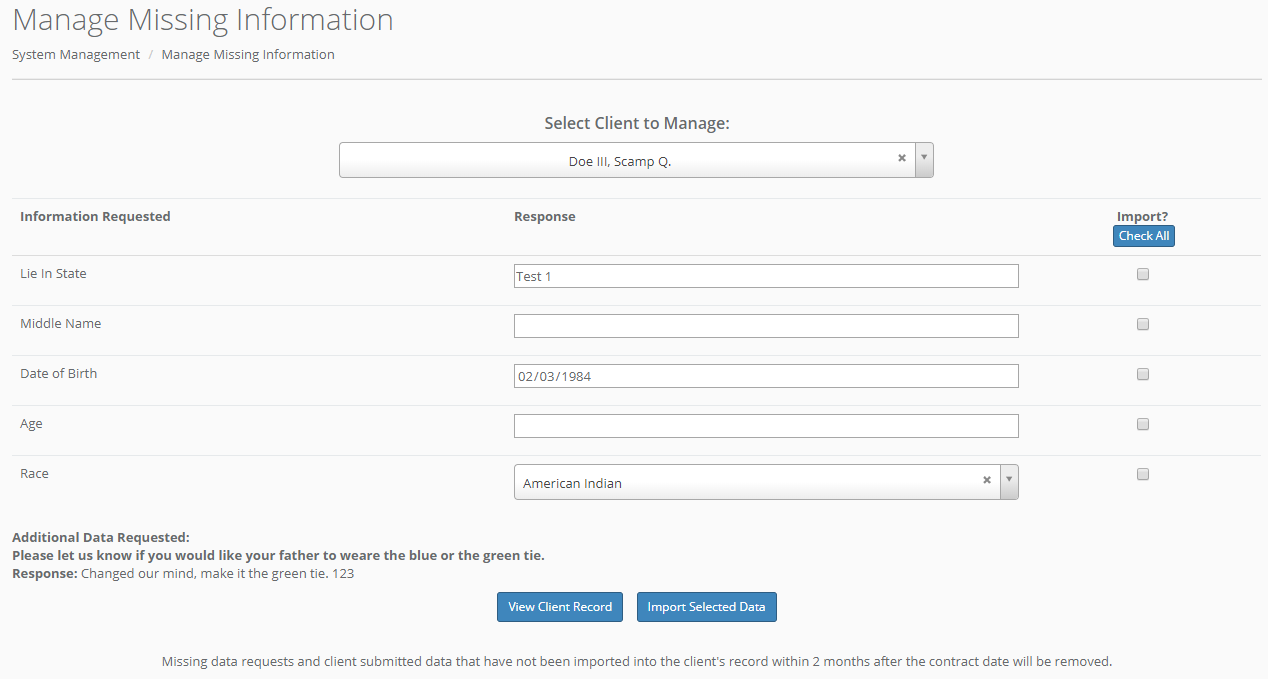Clear the selected client Doe III, Scamp Q.
This screenshot has width=1268, height=679.
(901, 158)
